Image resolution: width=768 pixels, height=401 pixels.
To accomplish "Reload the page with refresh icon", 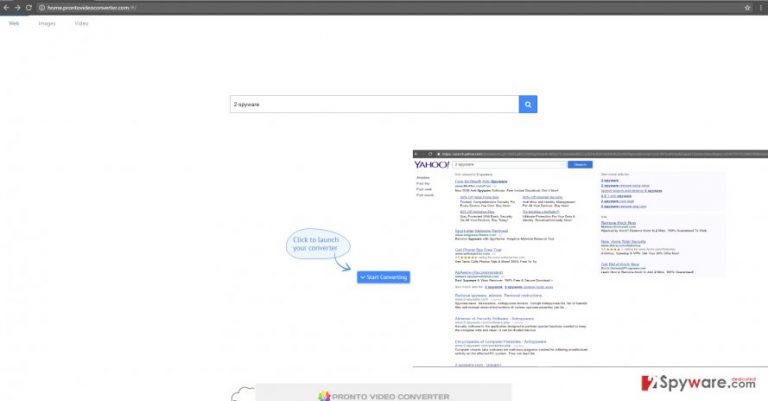I will click(x=29, y=8).
